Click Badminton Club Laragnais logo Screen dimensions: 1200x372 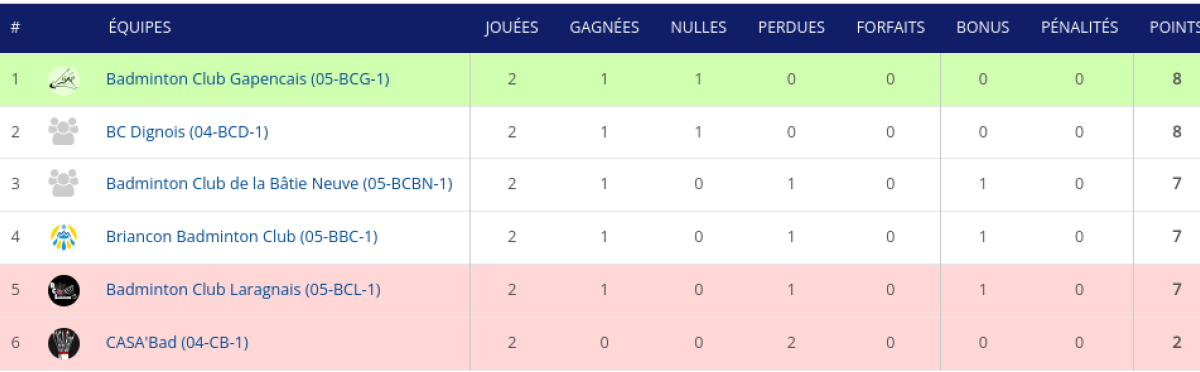[64, 290]
